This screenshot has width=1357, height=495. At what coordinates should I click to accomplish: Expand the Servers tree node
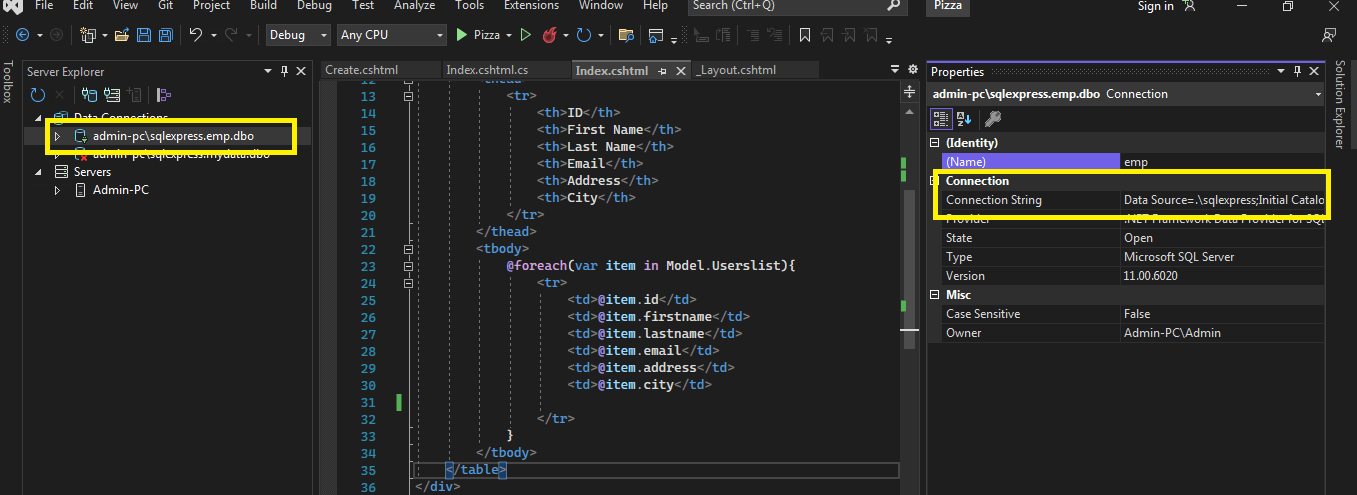[37, 172]
